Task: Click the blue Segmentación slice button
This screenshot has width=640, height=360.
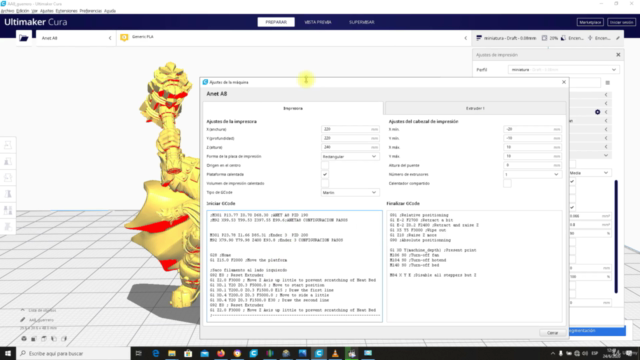Action: 596,331
